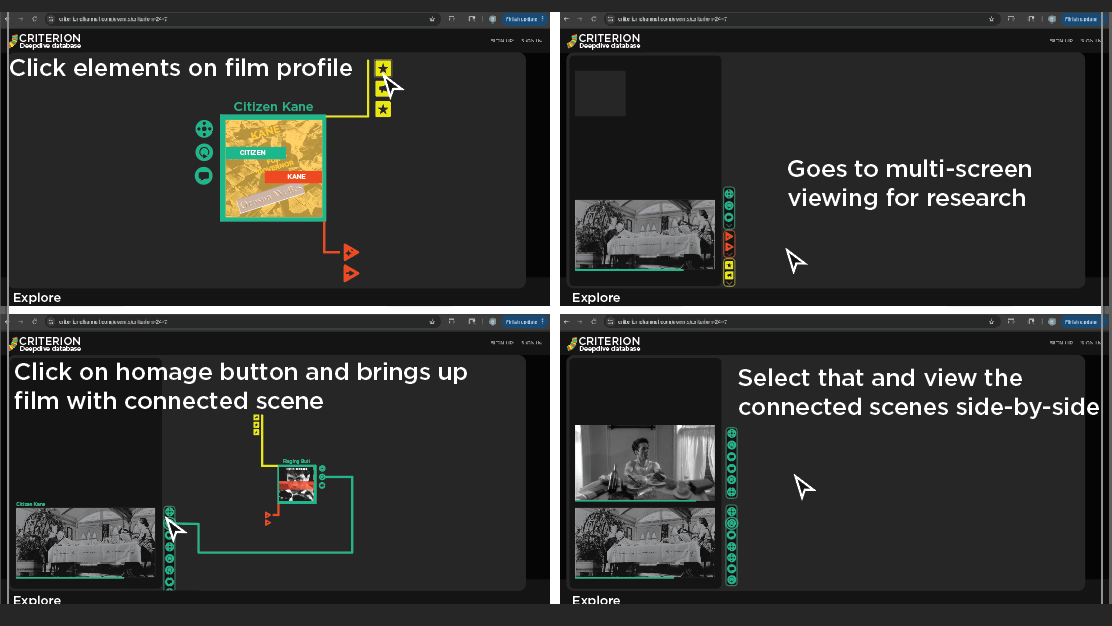Click 'Finish update' in the film profile panel browser

point(524,19)
